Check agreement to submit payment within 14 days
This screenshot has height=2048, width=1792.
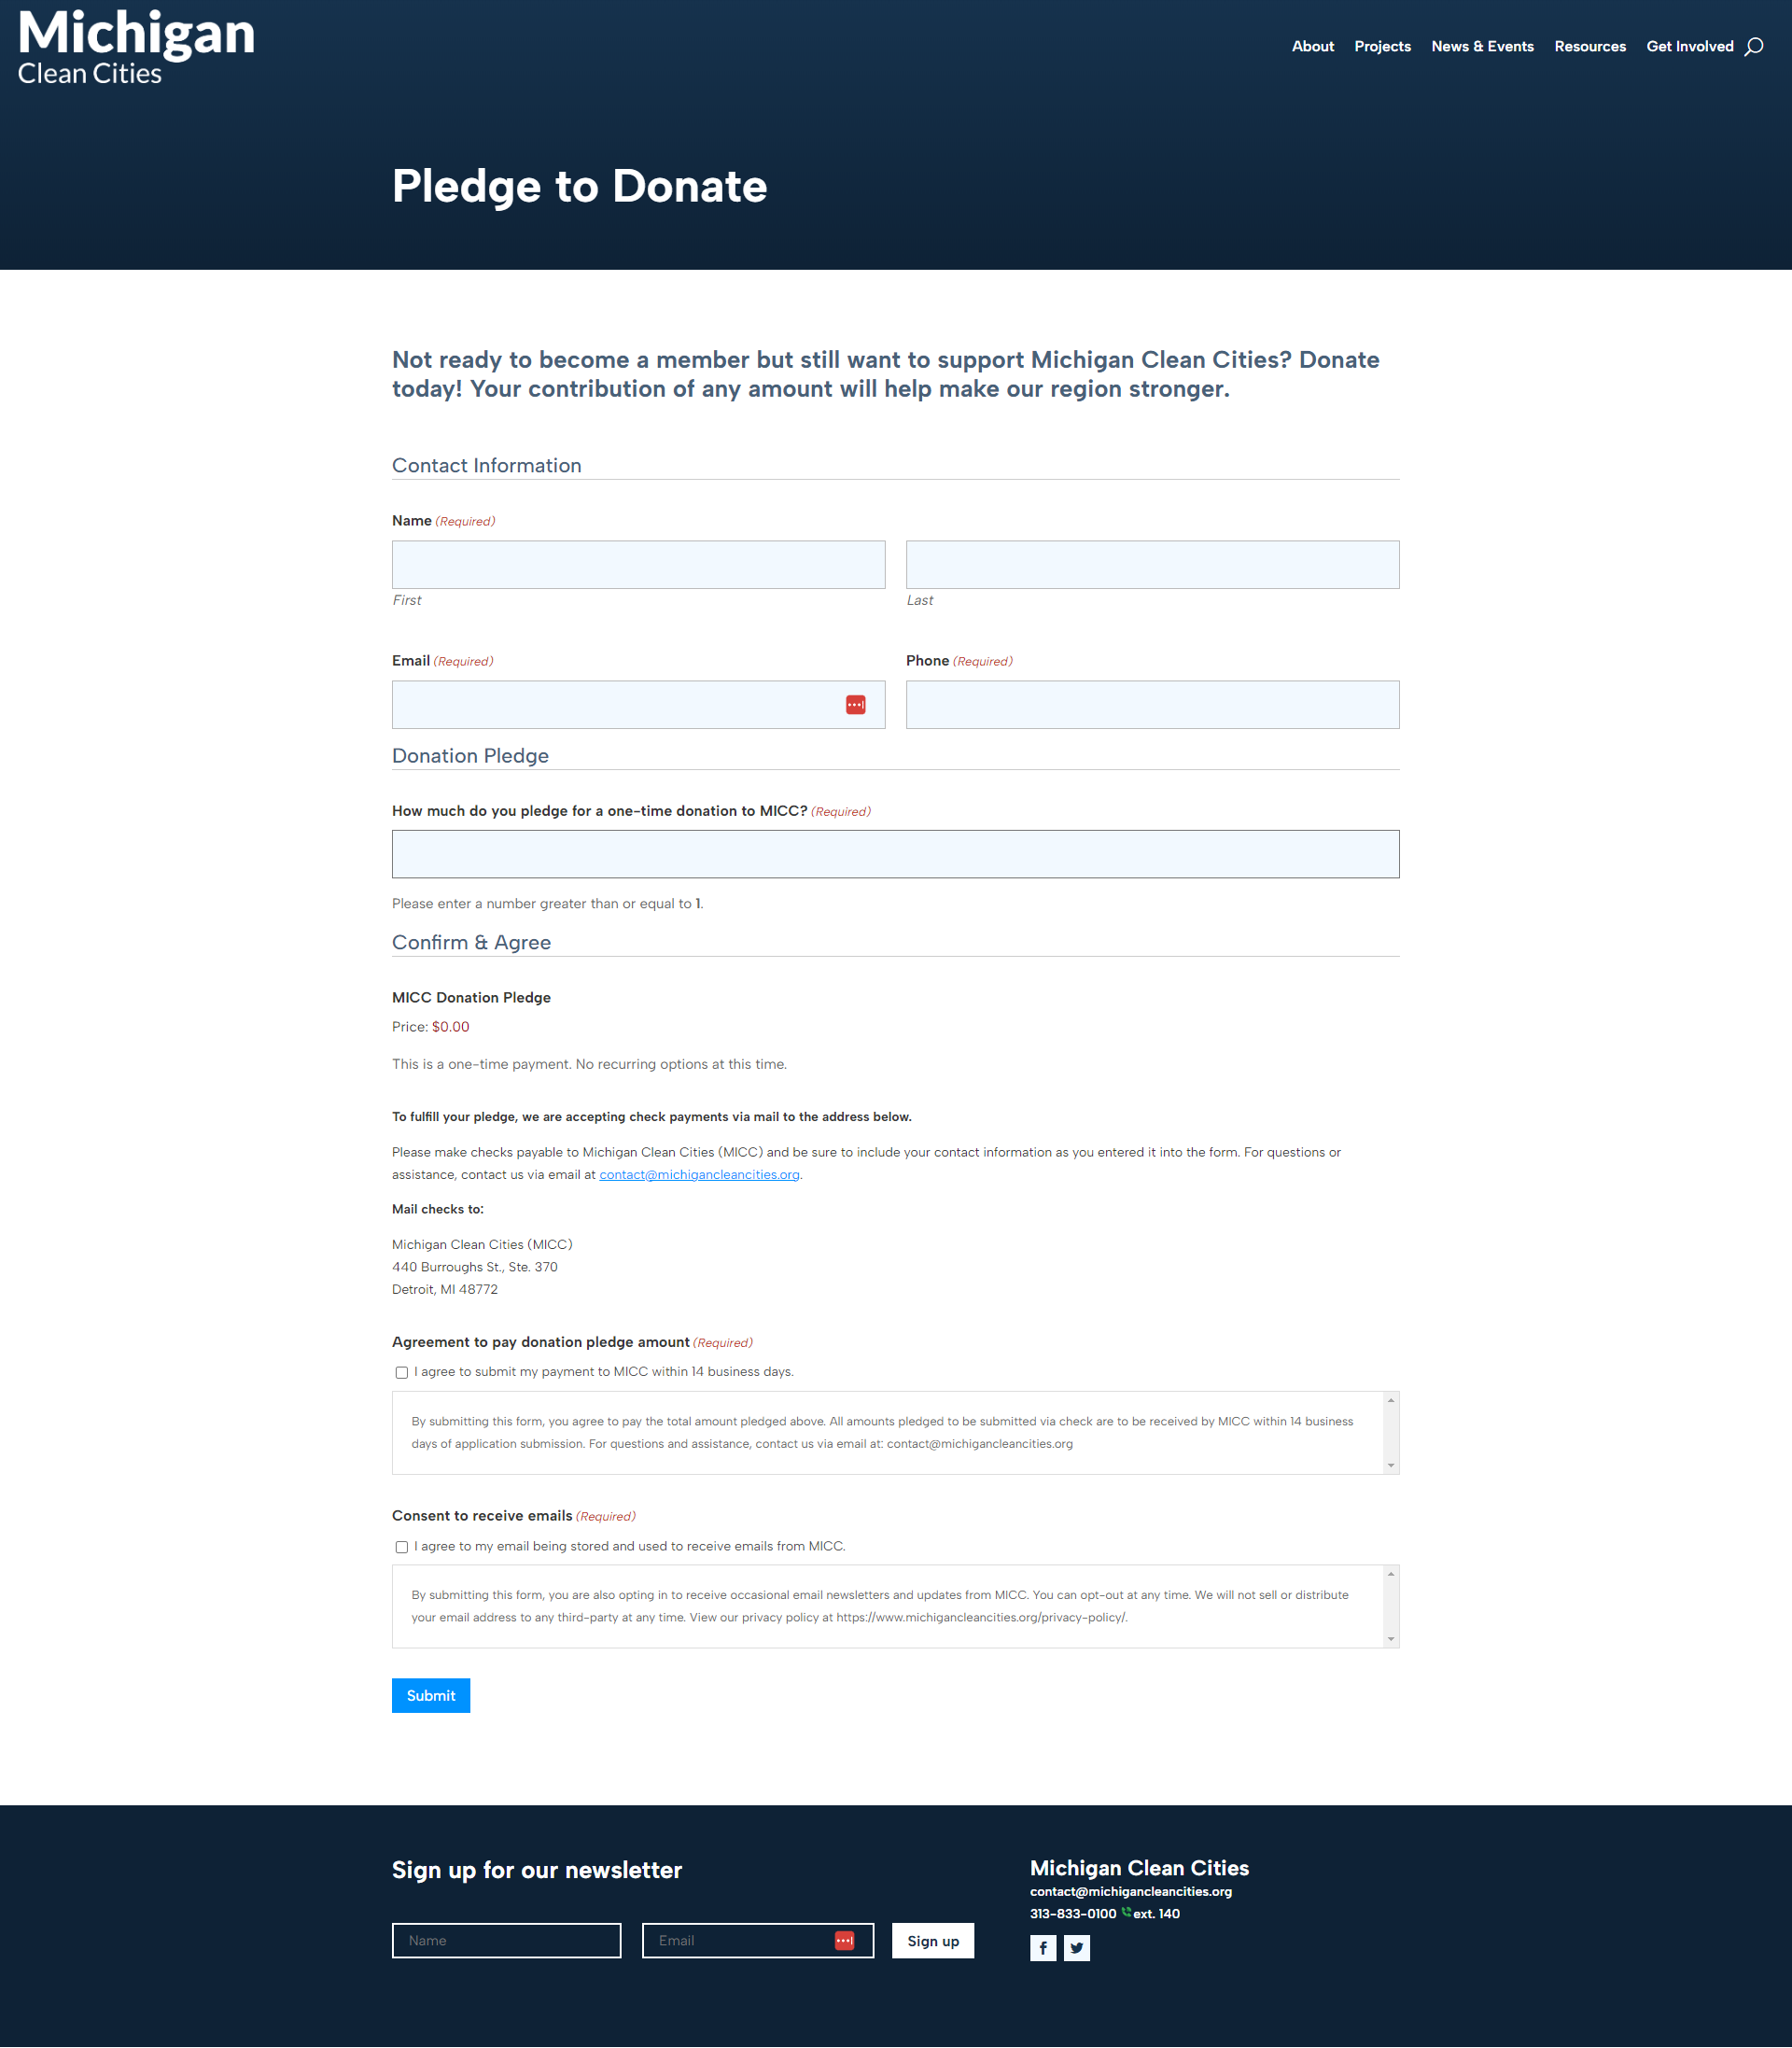[402, 1372]
